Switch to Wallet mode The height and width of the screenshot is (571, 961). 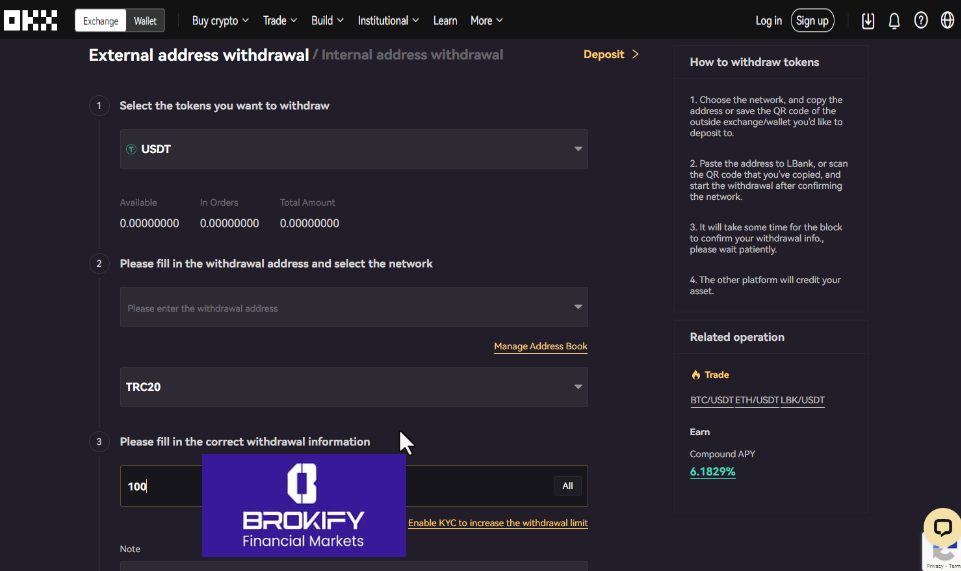tap(145, 21)
